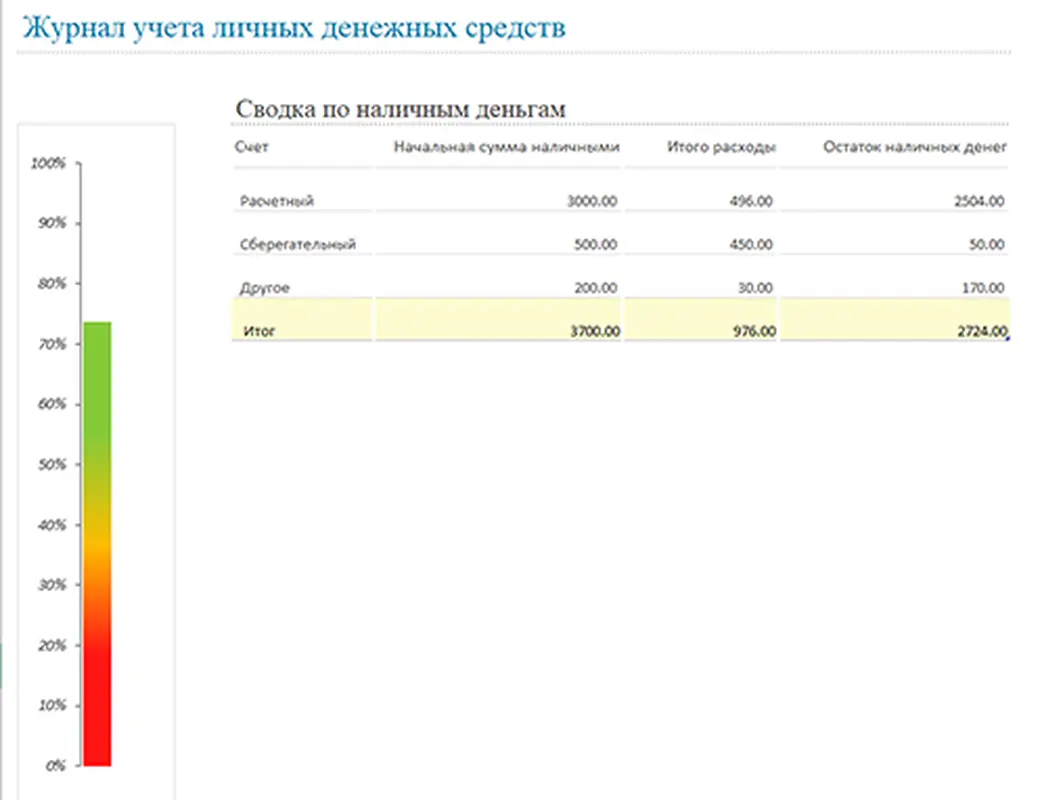Click the 170.00 balance cell

tap(982, 288)
